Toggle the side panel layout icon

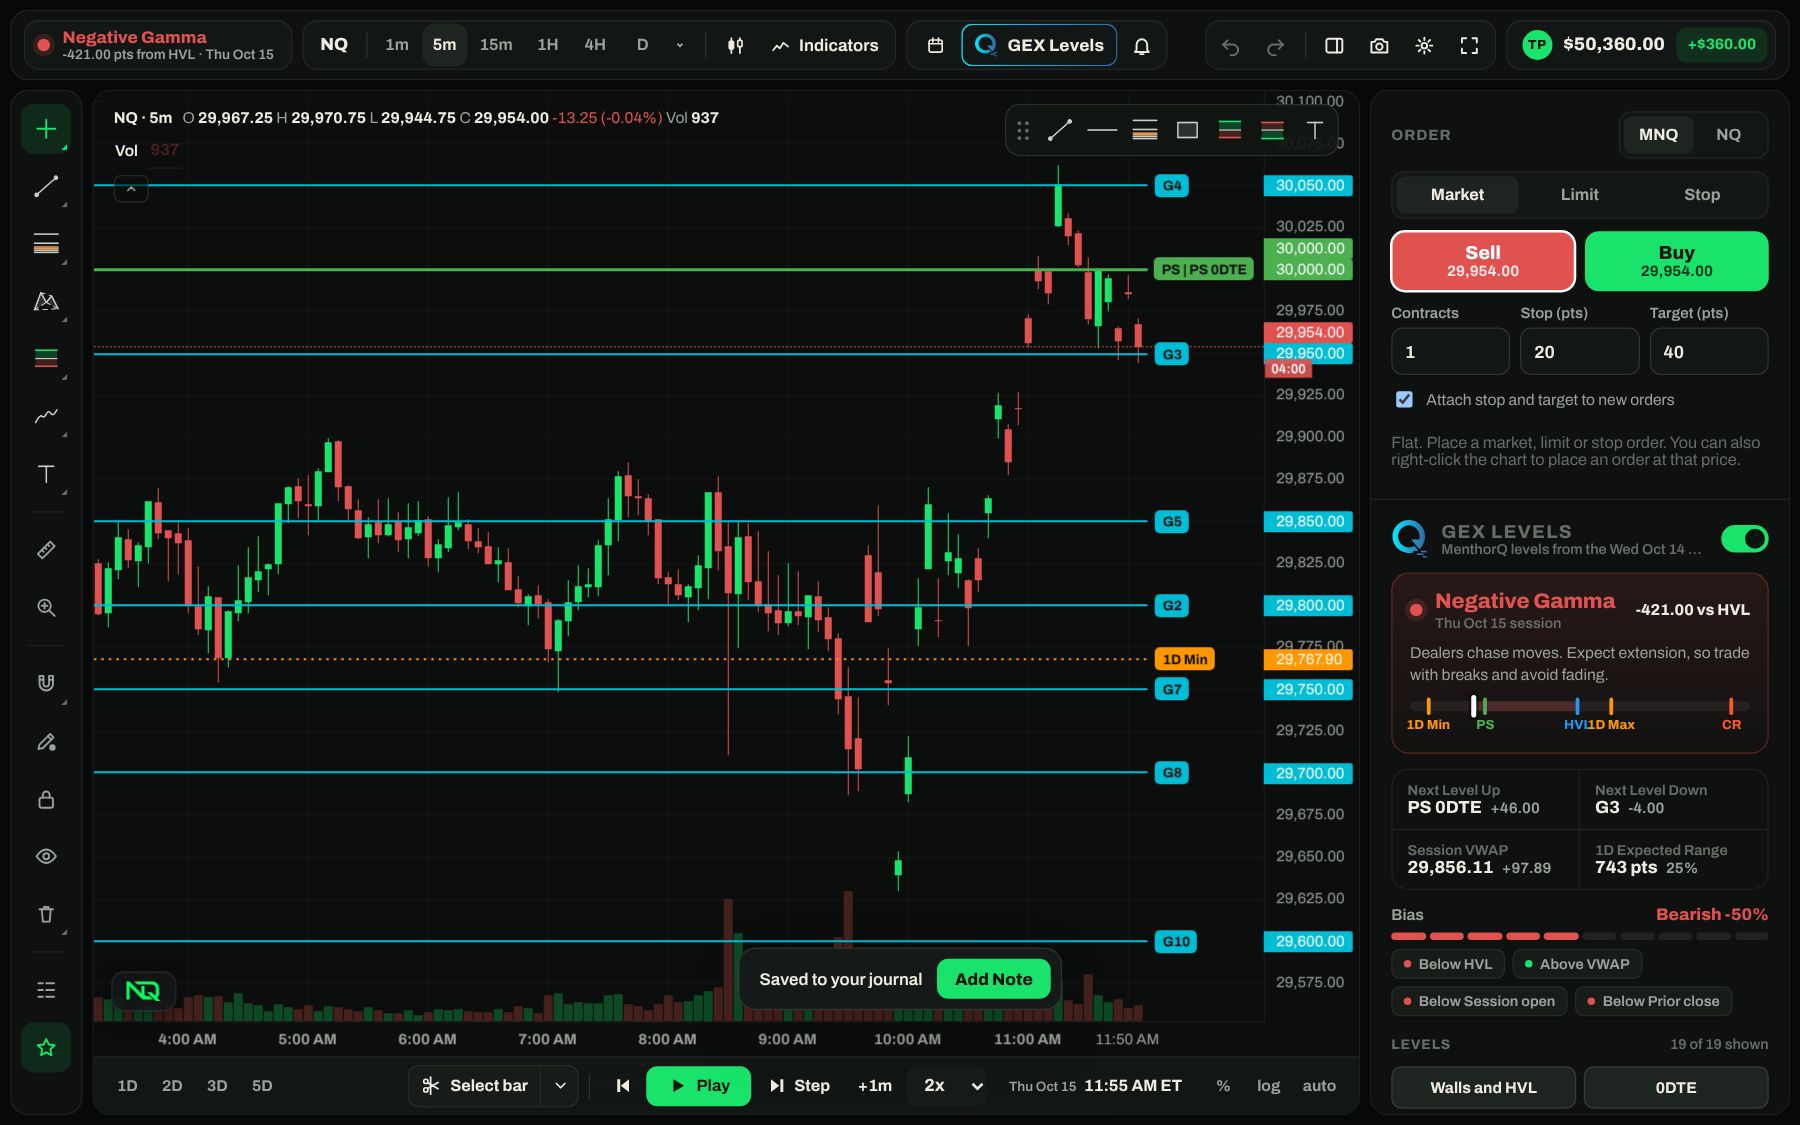[1334, 45]
